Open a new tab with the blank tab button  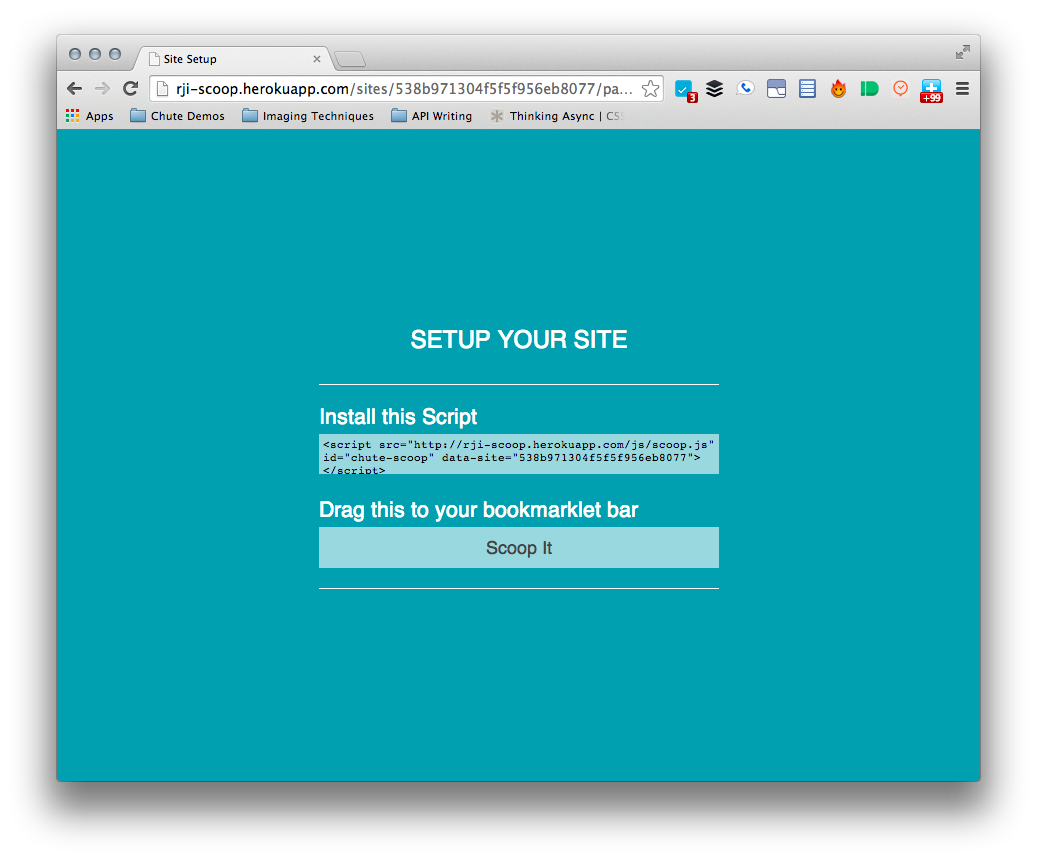[350, 60]
